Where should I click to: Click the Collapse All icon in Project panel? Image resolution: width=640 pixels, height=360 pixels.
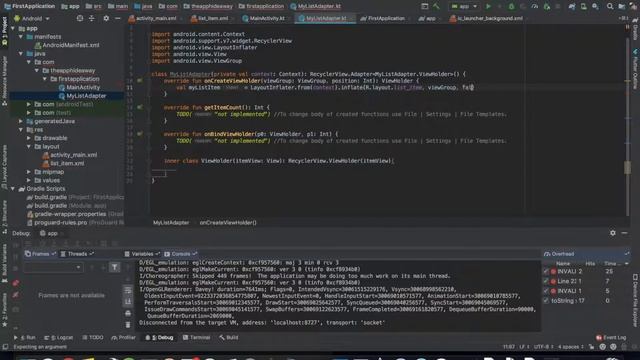coord(92,18)
